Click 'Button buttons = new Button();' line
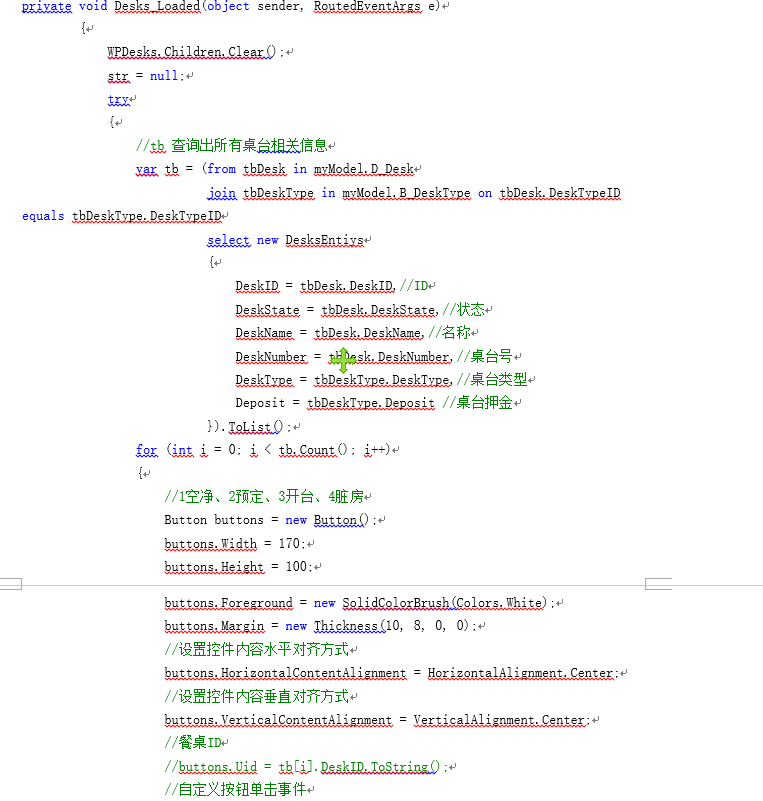Image resolution: width=763 pixels, height=801 pixels. pos(271,520)
